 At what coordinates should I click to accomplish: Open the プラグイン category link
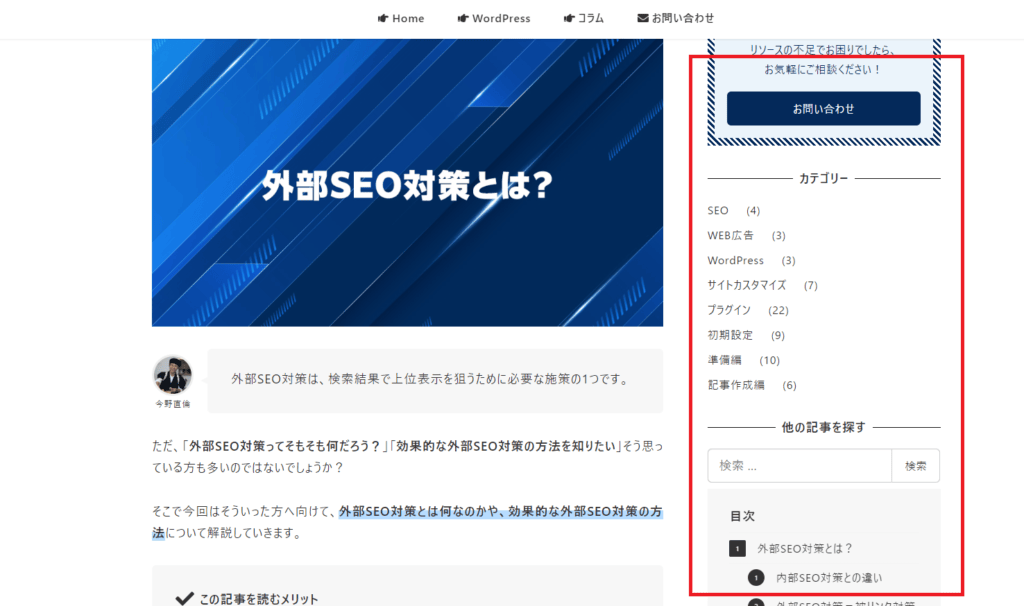click(729, 310)
